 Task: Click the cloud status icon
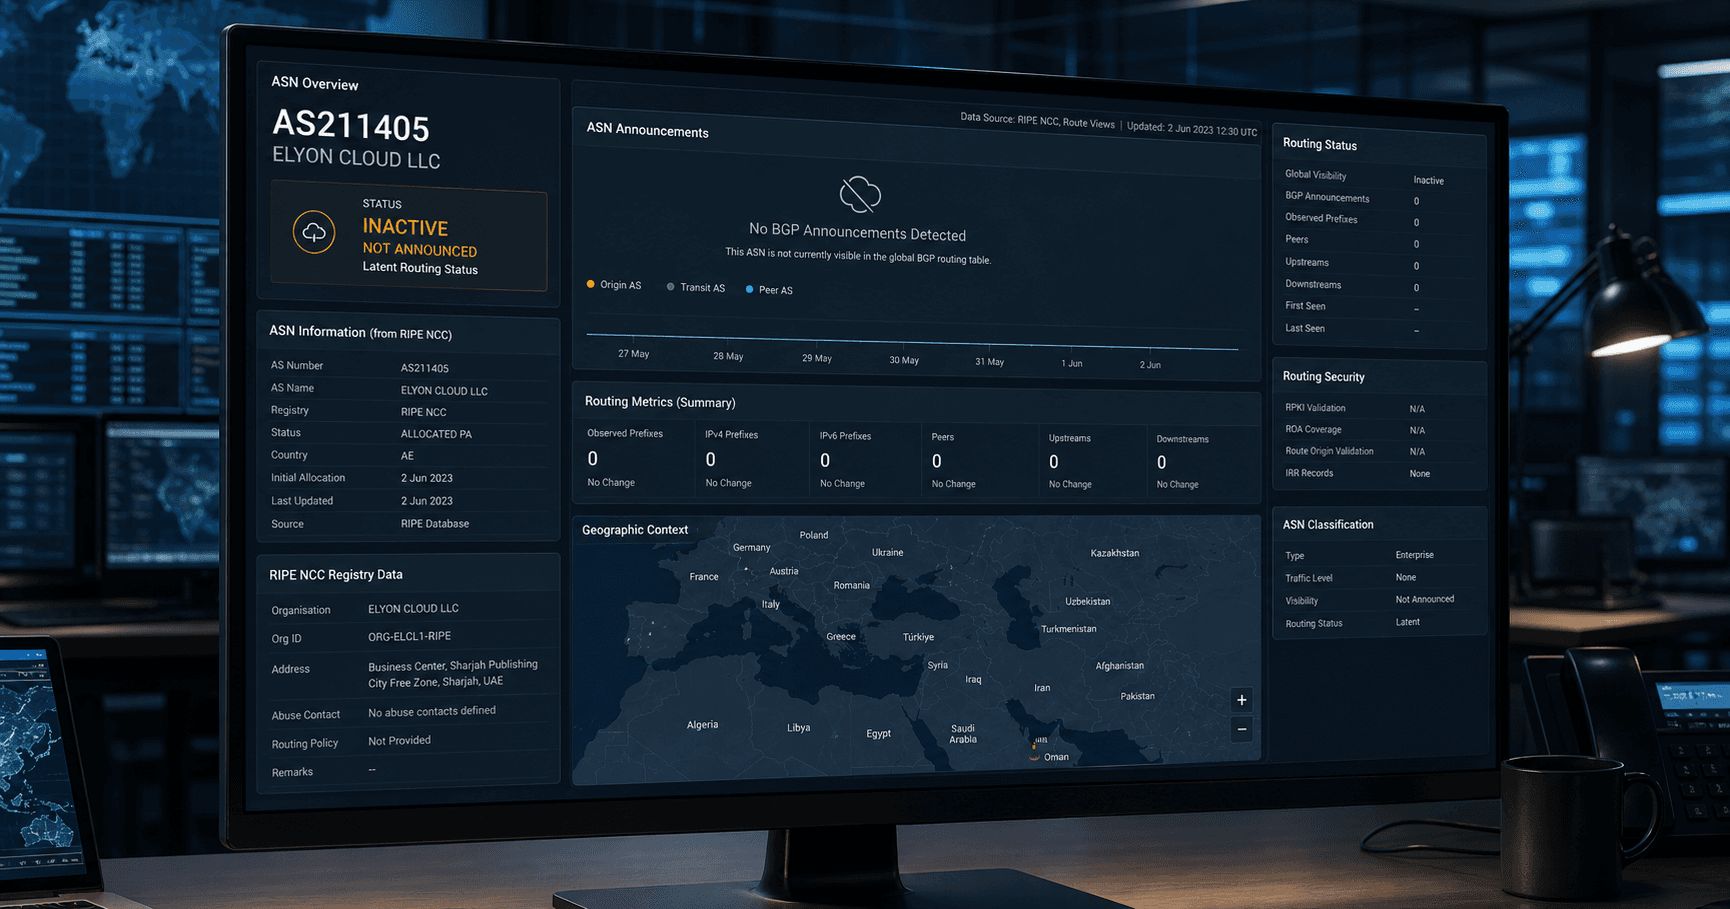pos(314,232)
